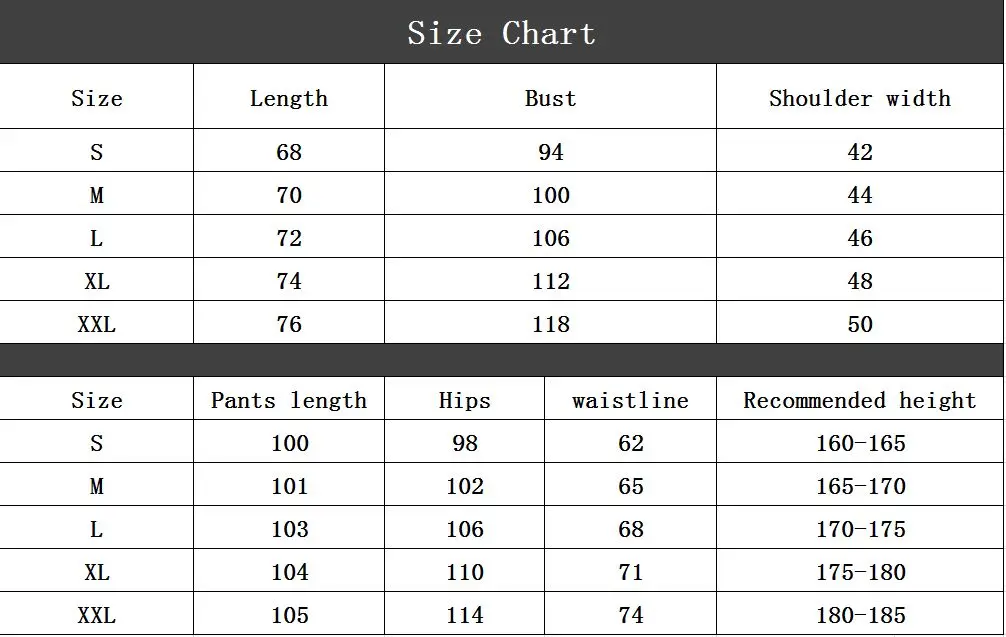Click the Size Chart title text
The height and width of the screenshot is (637, 1006).
click(x=501, y=33)
